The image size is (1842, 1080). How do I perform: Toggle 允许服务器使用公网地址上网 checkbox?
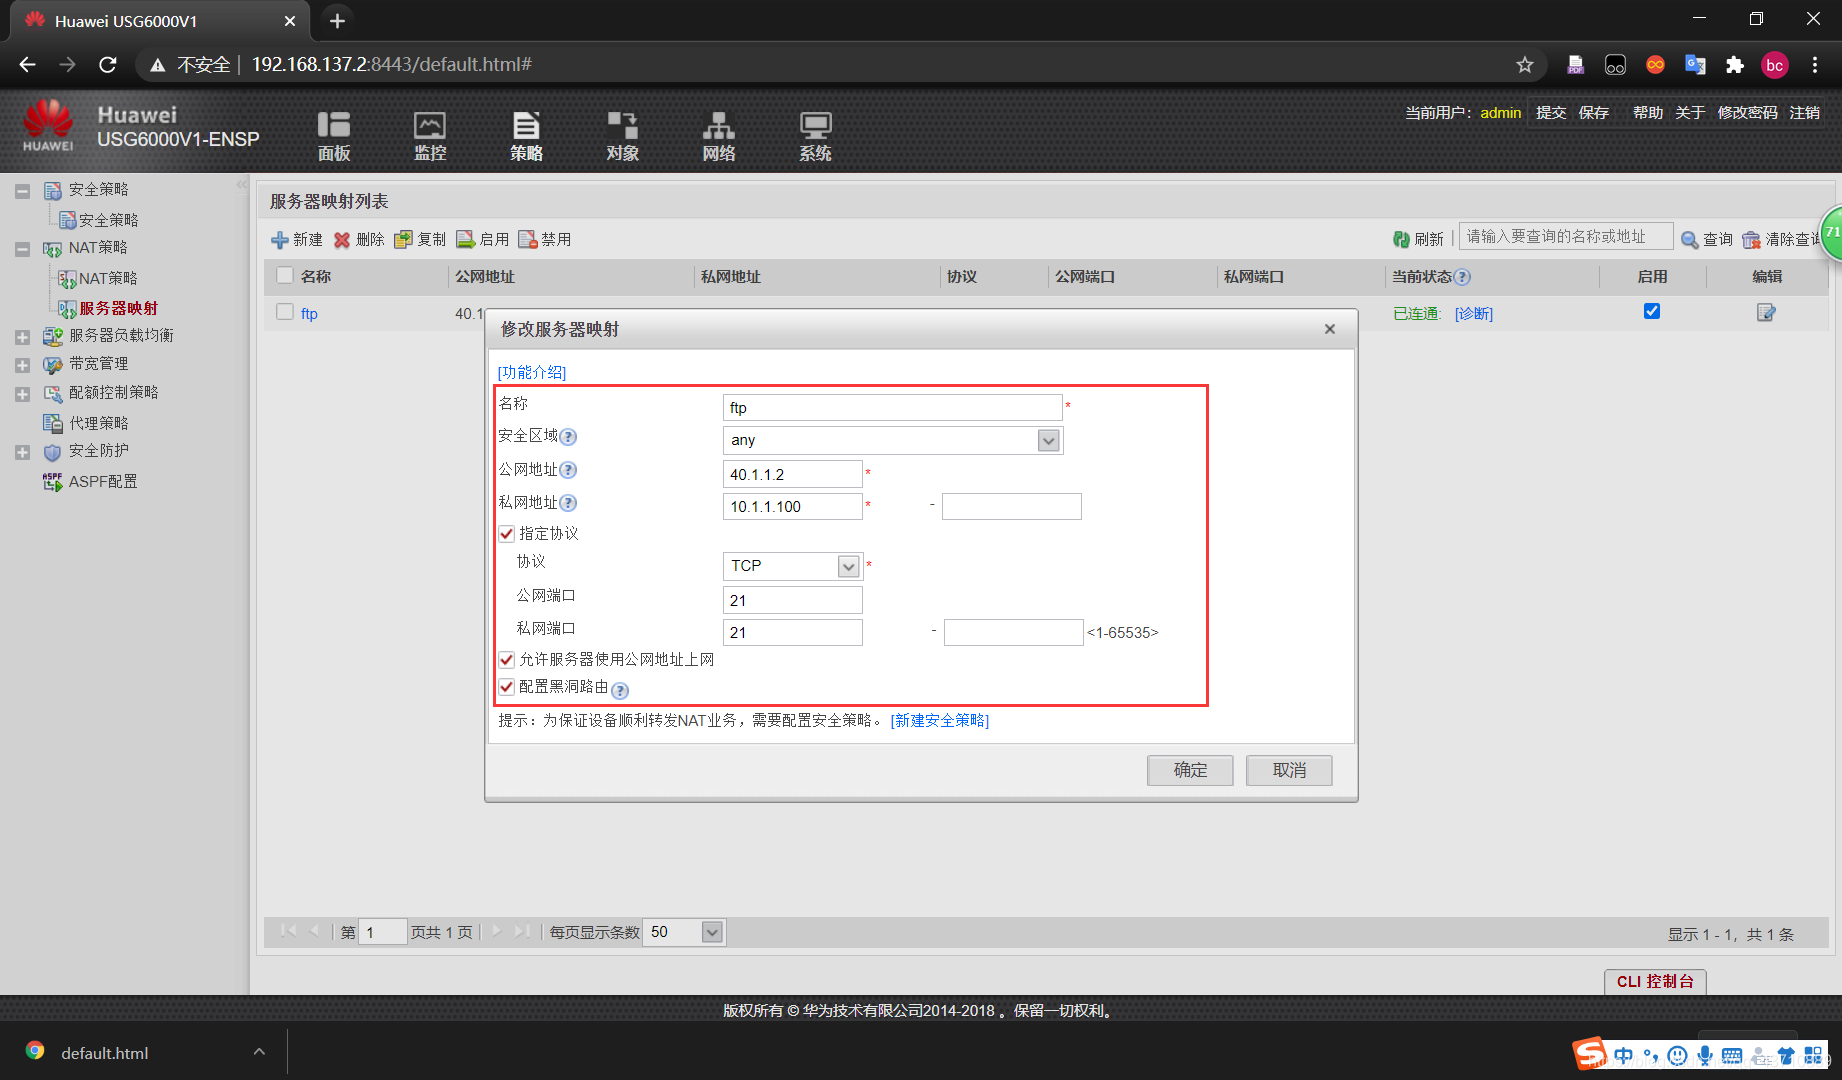point(507,660)
